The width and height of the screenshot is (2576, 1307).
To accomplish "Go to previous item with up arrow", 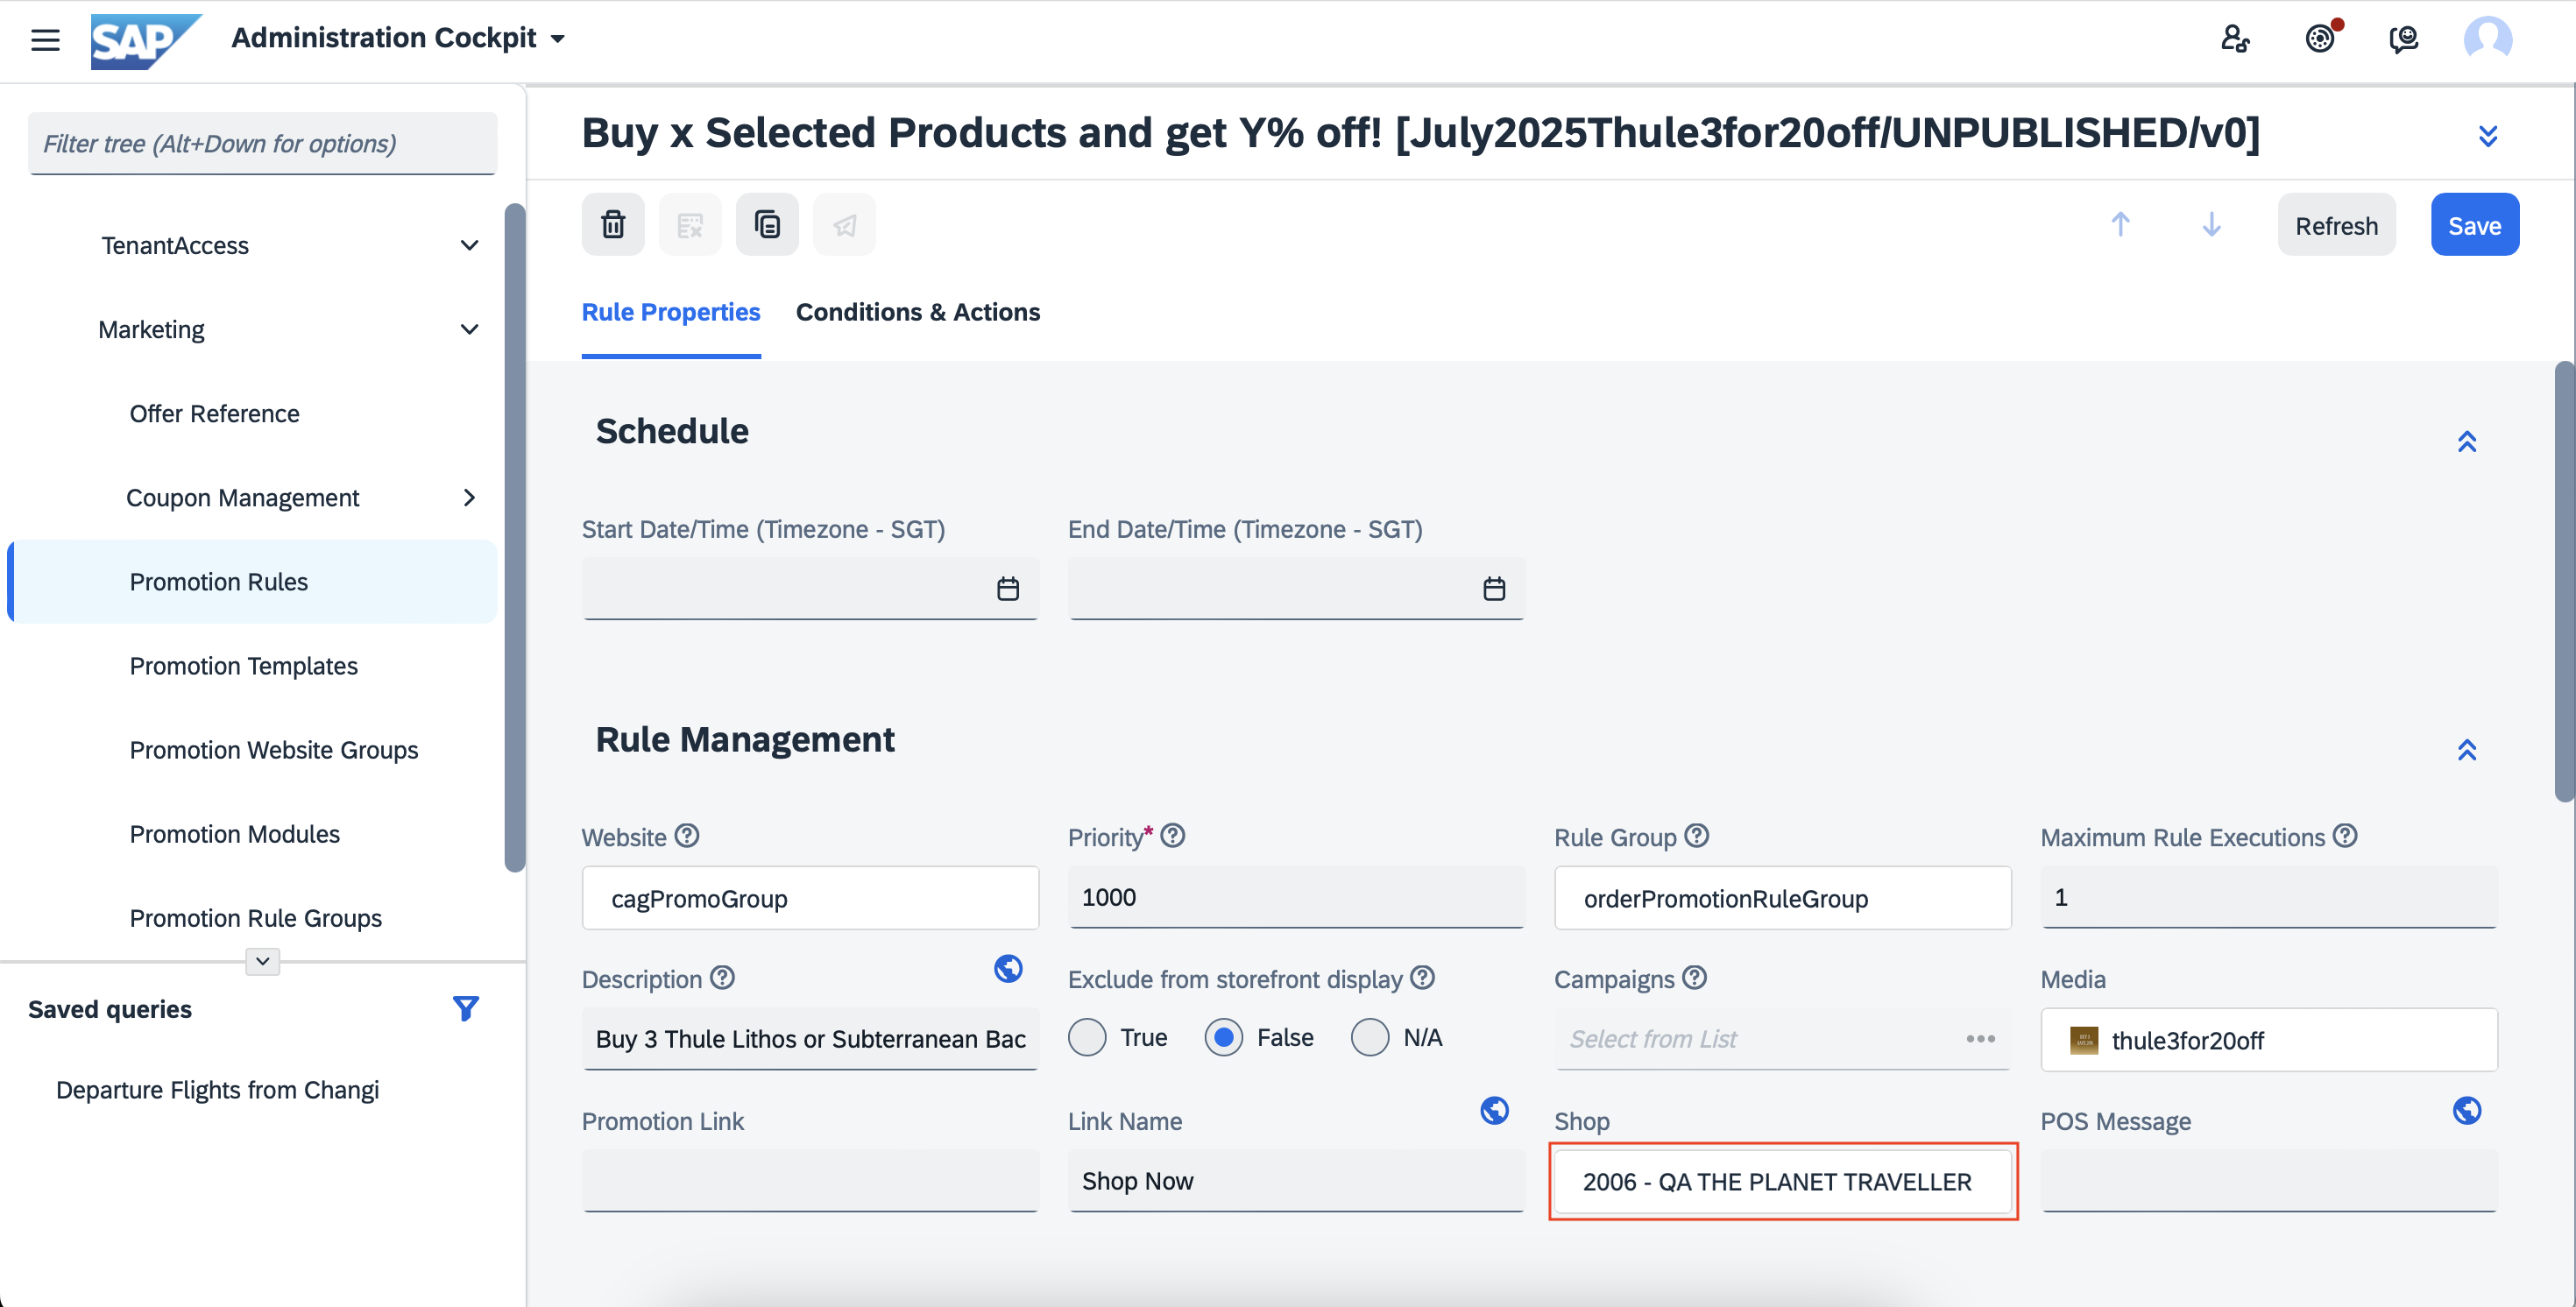I will point(2120,224).
